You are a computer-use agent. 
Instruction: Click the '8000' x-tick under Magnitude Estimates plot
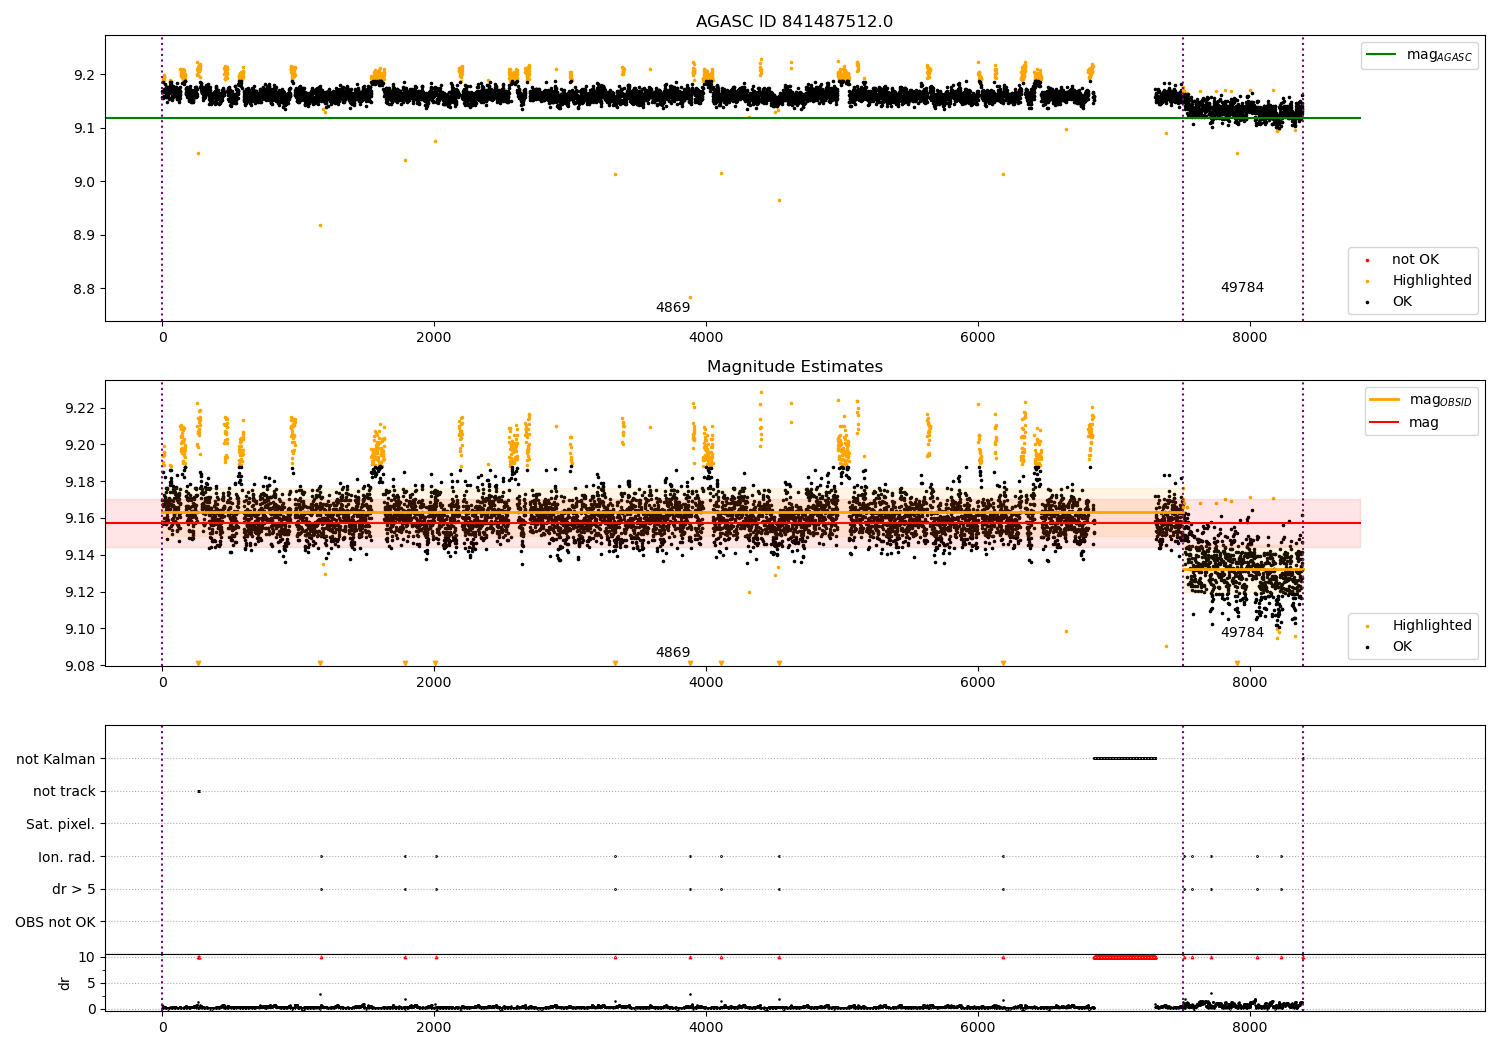click(1250, 683)
